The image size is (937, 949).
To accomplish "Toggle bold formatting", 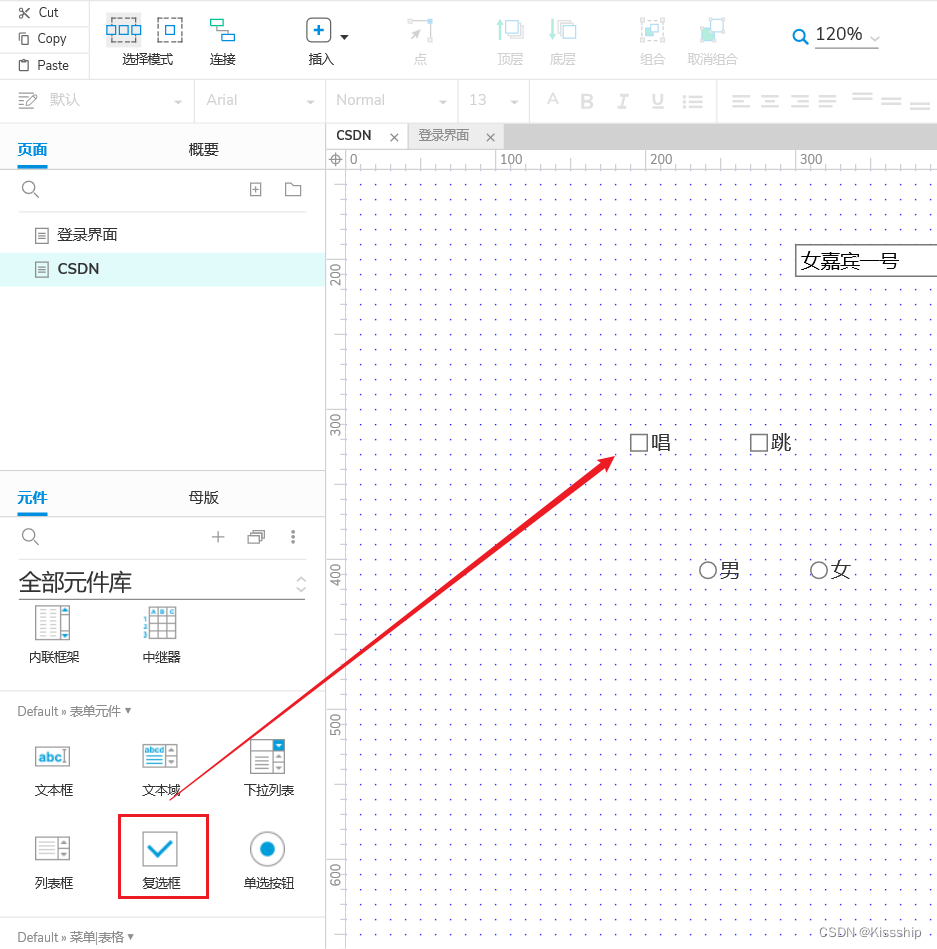I will point(587,101).
